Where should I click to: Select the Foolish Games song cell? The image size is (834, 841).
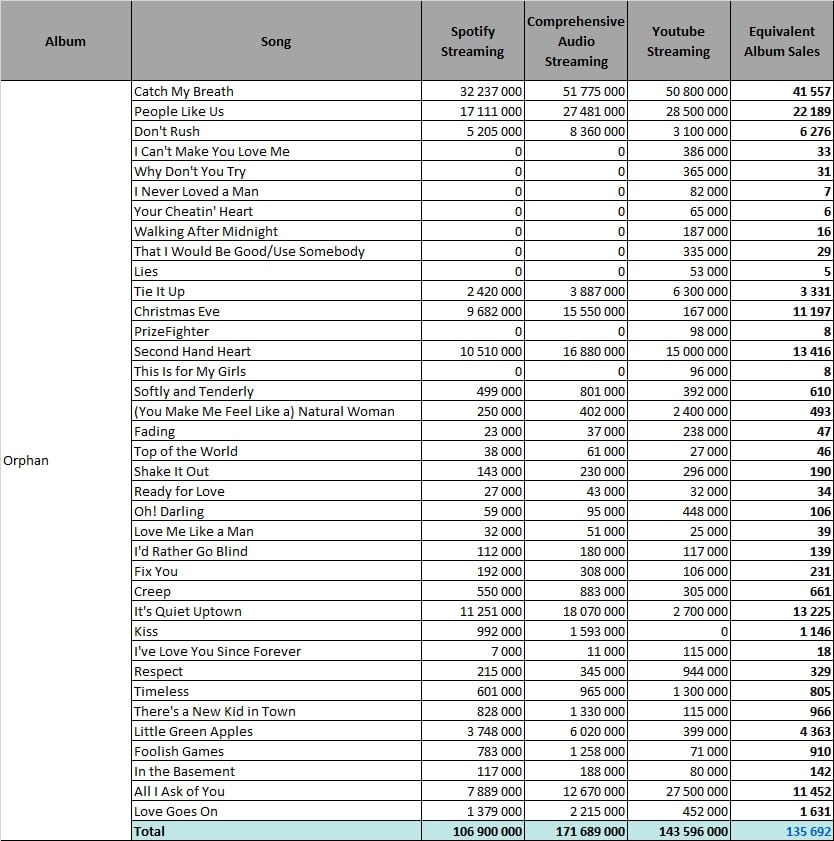point(276,751)
